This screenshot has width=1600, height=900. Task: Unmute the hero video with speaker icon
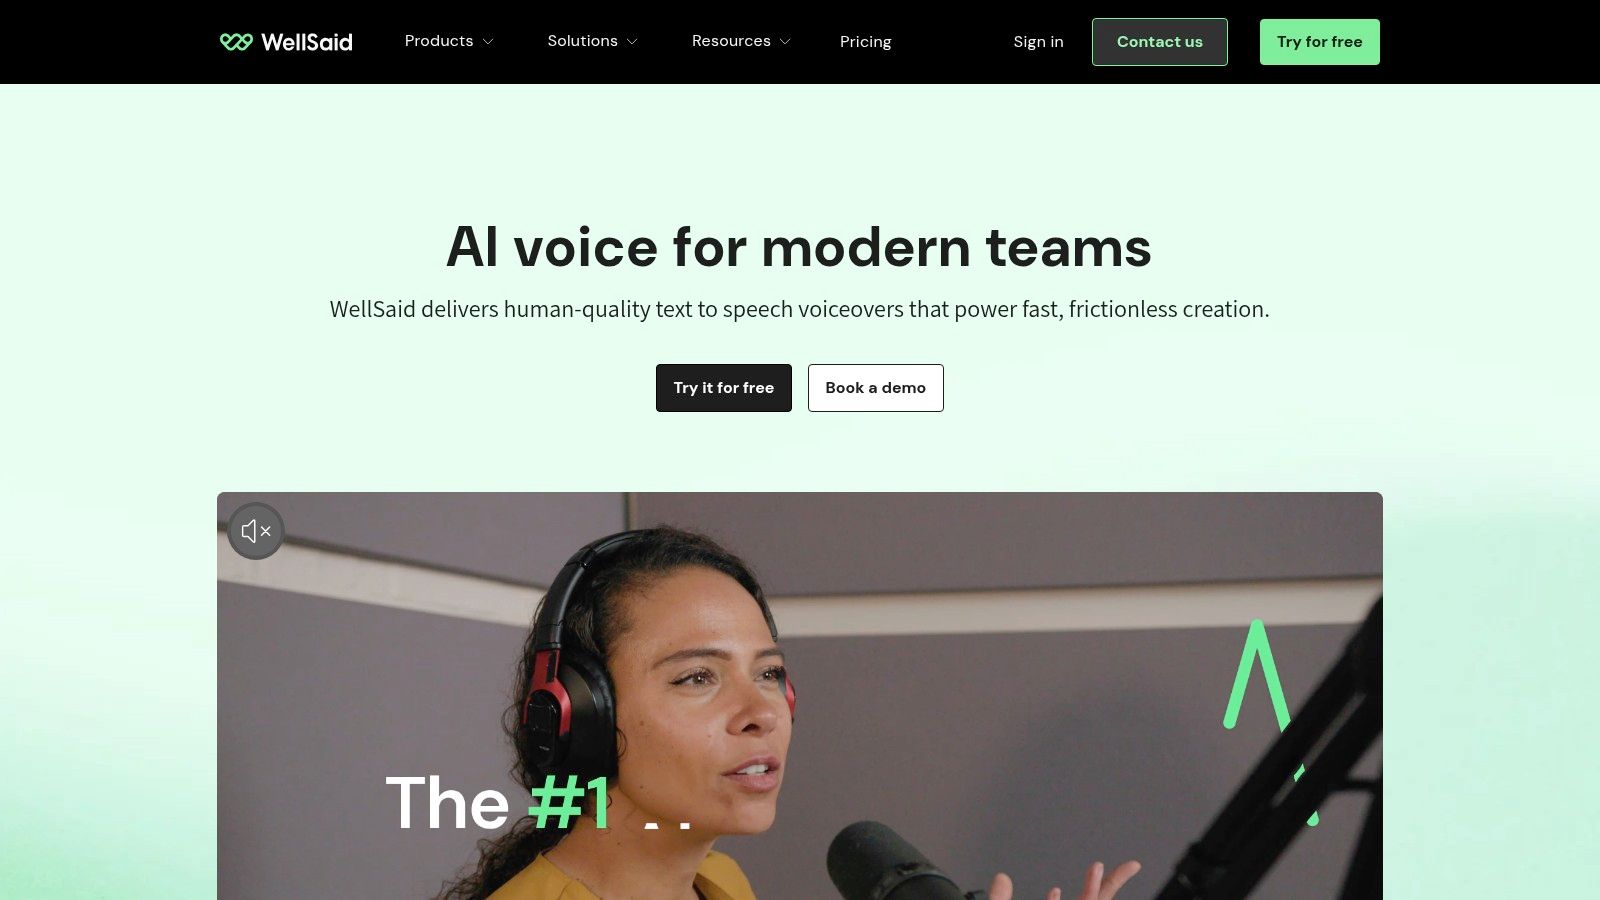(256, 531)
